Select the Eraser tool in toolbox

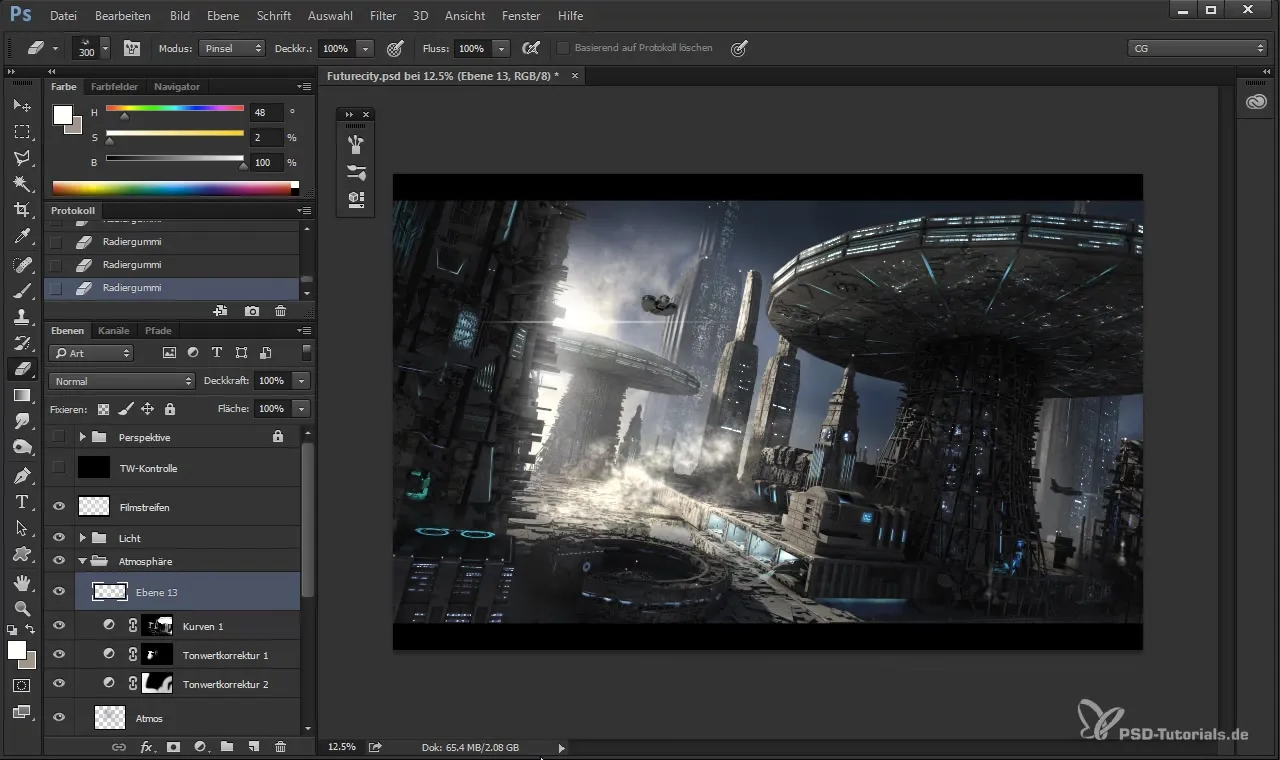pos(21,369)
